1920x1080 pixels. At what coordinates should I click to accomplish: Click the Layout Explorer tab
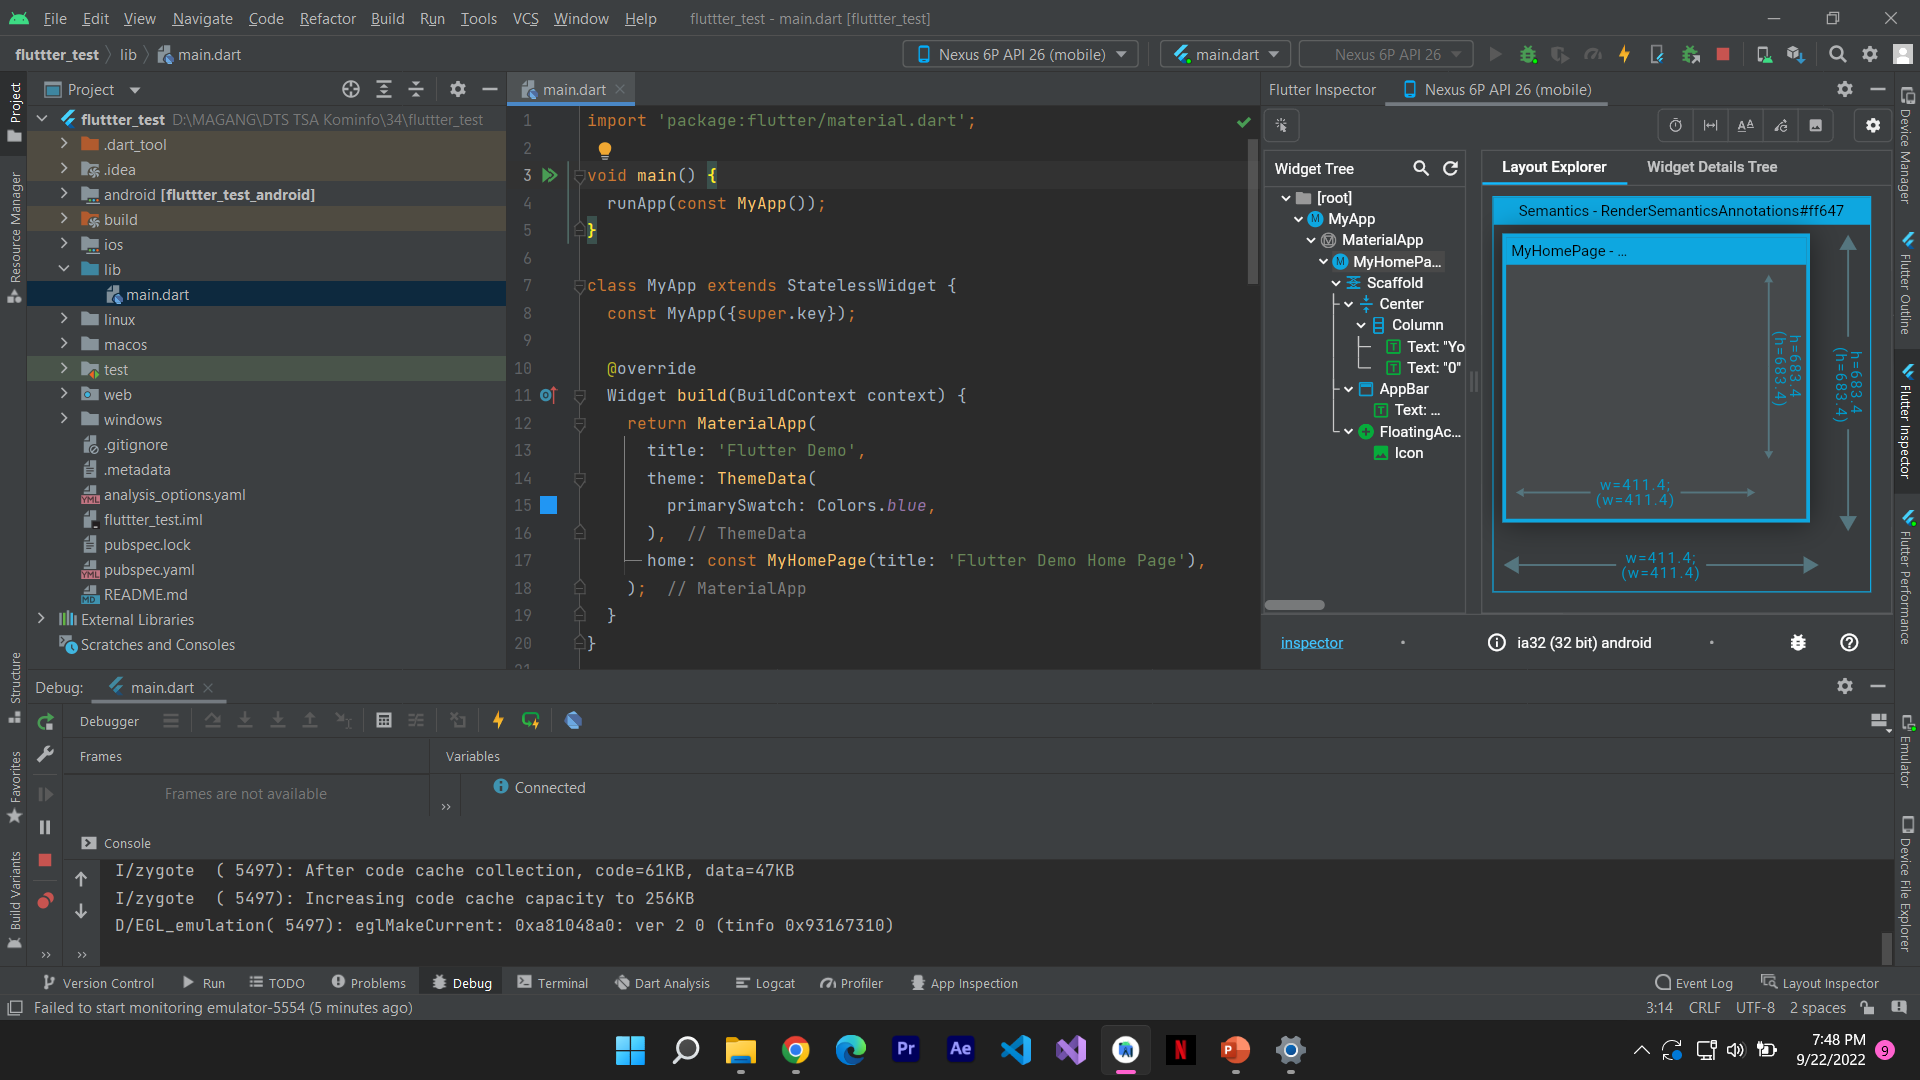(1551, 166)
